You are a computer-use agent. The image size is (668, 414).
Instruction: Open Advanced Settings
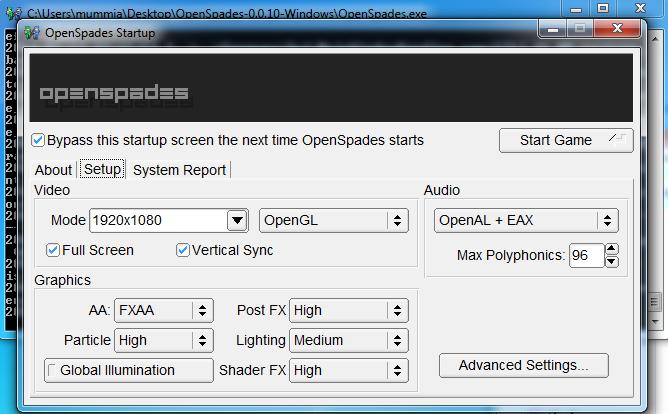click(x=524, y=365)
